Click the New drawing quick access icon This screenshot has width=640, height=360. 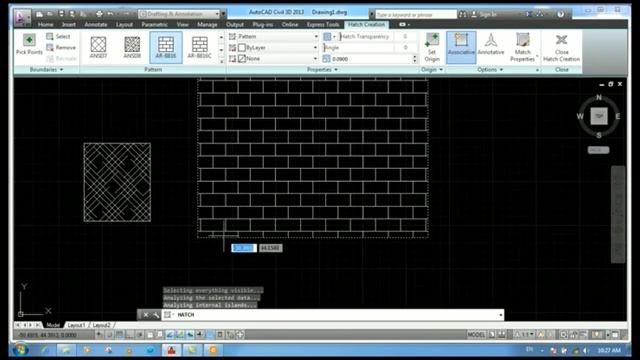[x=40, y=14]
